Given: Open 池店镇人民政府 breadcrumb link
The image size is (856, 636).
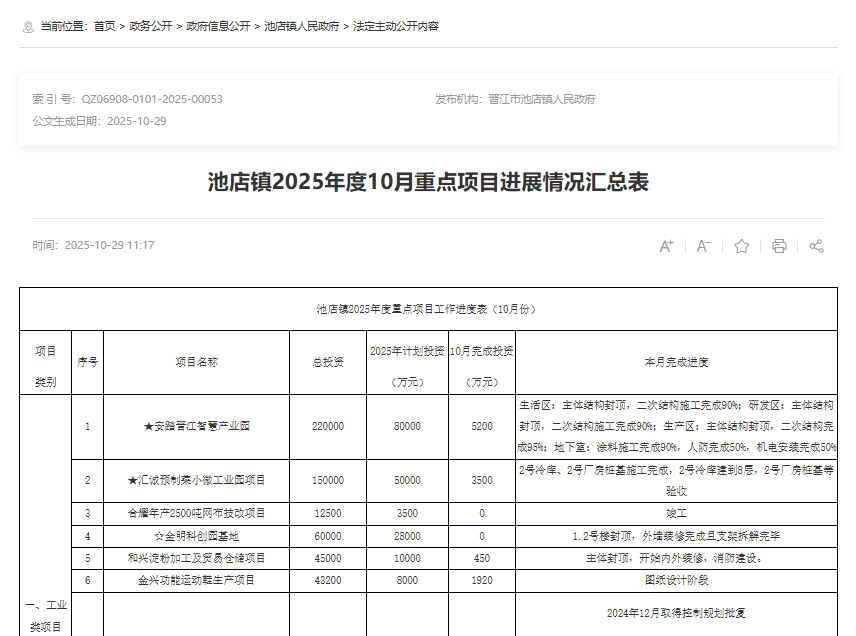Looking at the screenshot, I should tap(303, 26).
